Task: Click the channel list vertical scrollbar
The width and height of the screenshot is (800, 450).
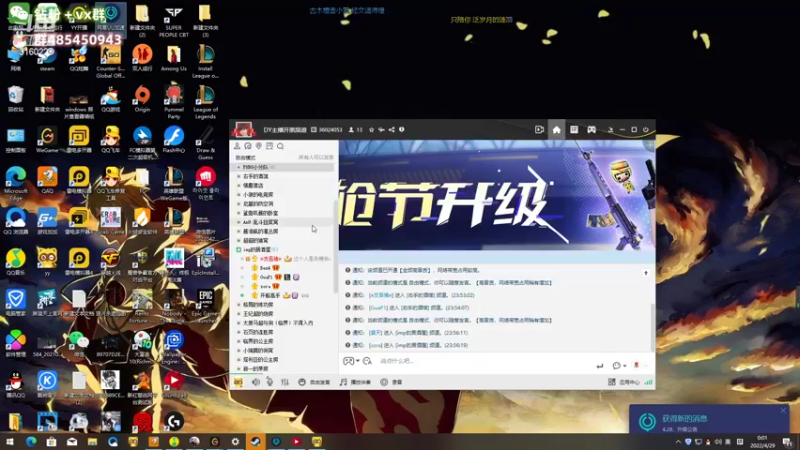Action: [x=335, y=247]
